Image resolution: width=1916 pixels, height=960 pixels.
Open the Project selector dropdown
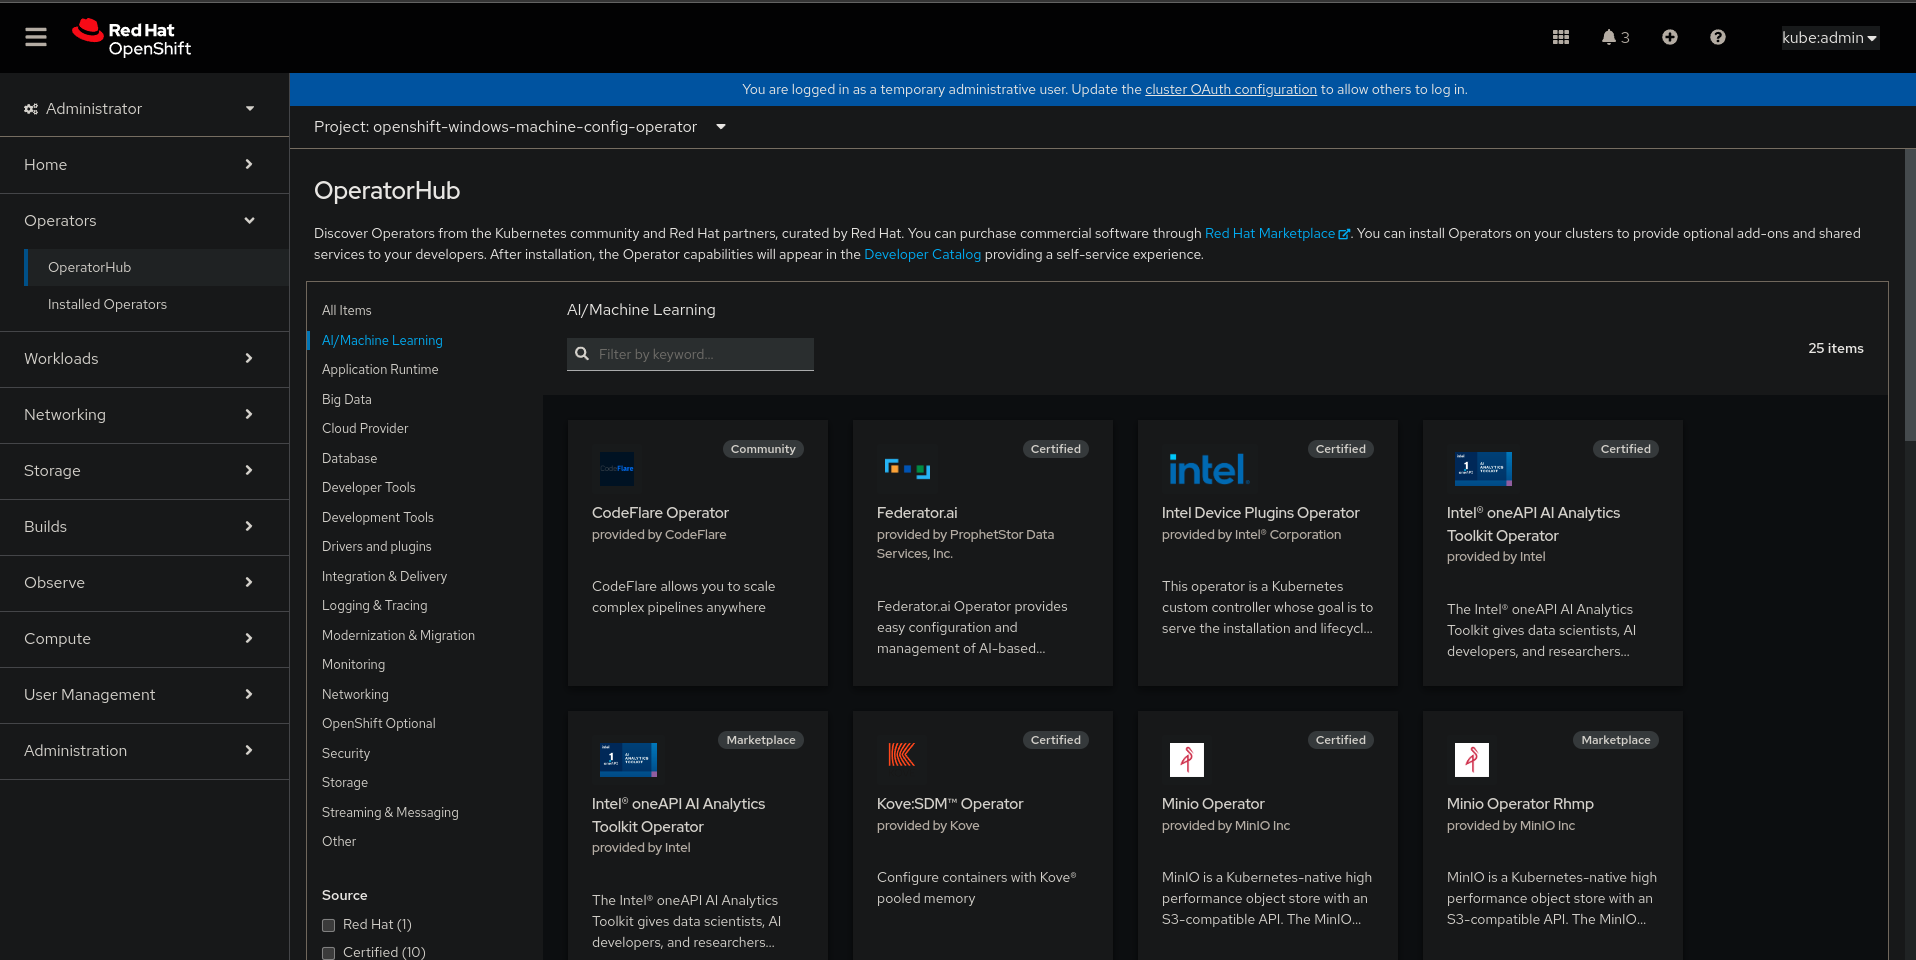519,127
